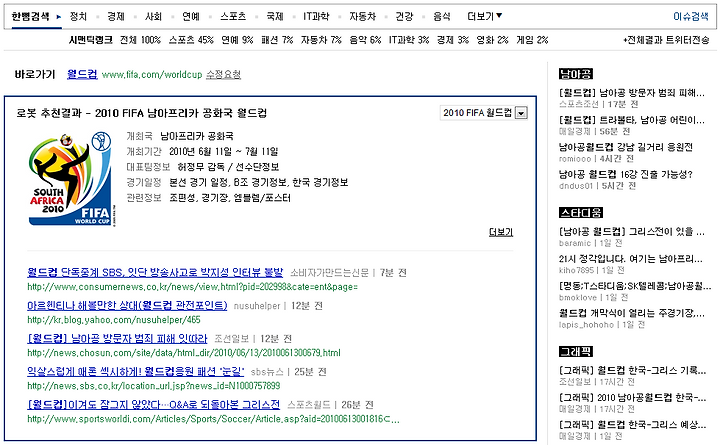
Task: Filter semantic link by IT과학 3%
Action: click(x=409, y=40)
